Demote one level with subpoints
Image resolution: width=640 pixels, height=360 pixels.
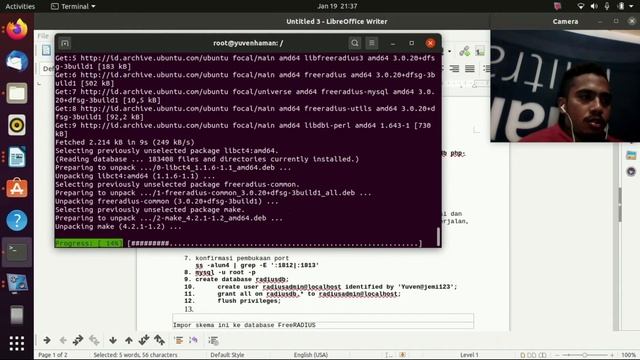click(78, 340)
